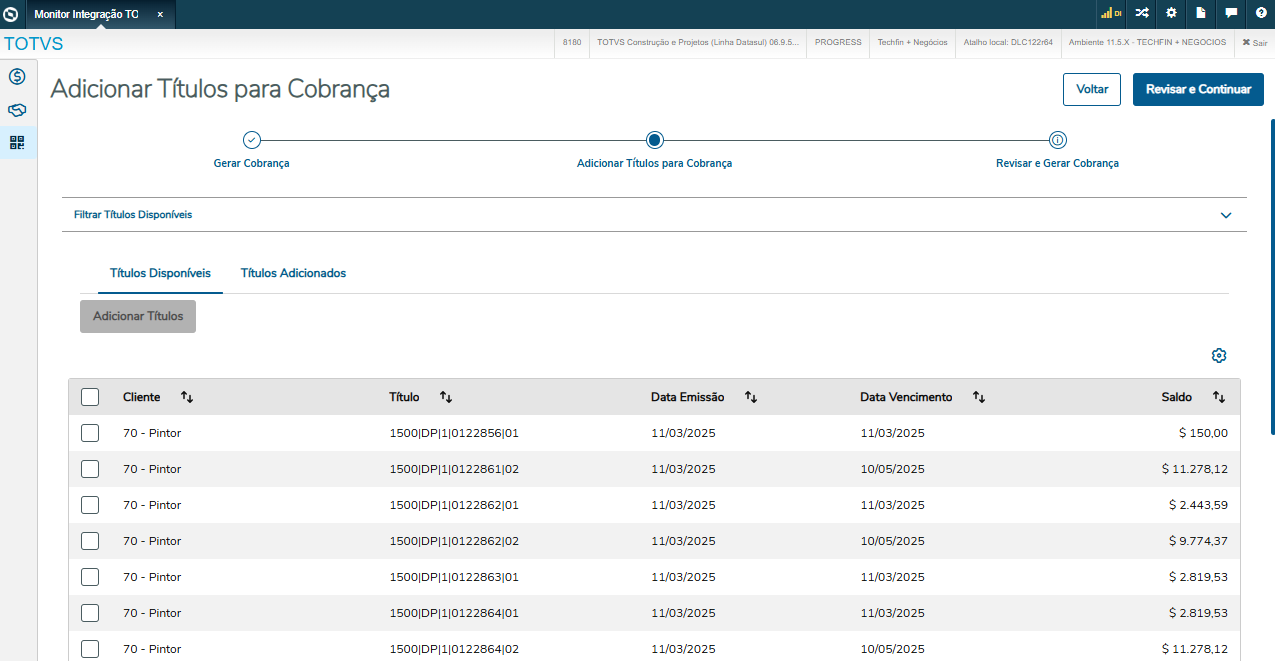Viewport: 1275px width, 661px height.
Task: Check the row for title 1500|DP|1|0122856|01
Action: 90,433
